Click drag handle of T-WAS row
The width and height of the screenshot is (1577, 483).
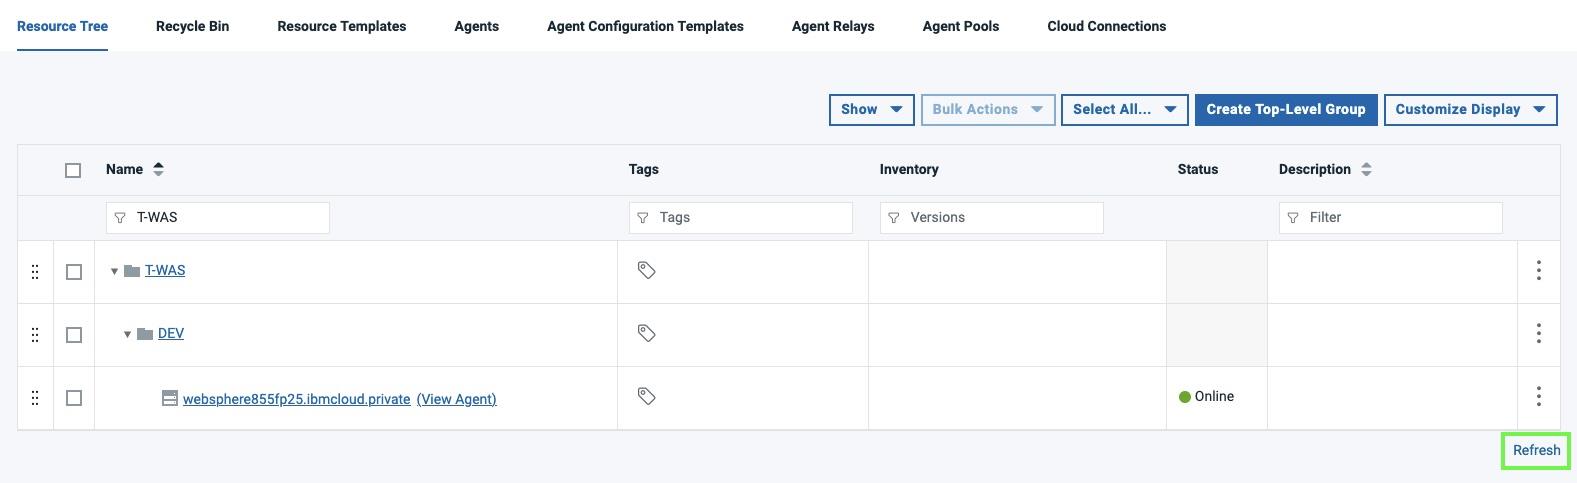pos(35,272)
